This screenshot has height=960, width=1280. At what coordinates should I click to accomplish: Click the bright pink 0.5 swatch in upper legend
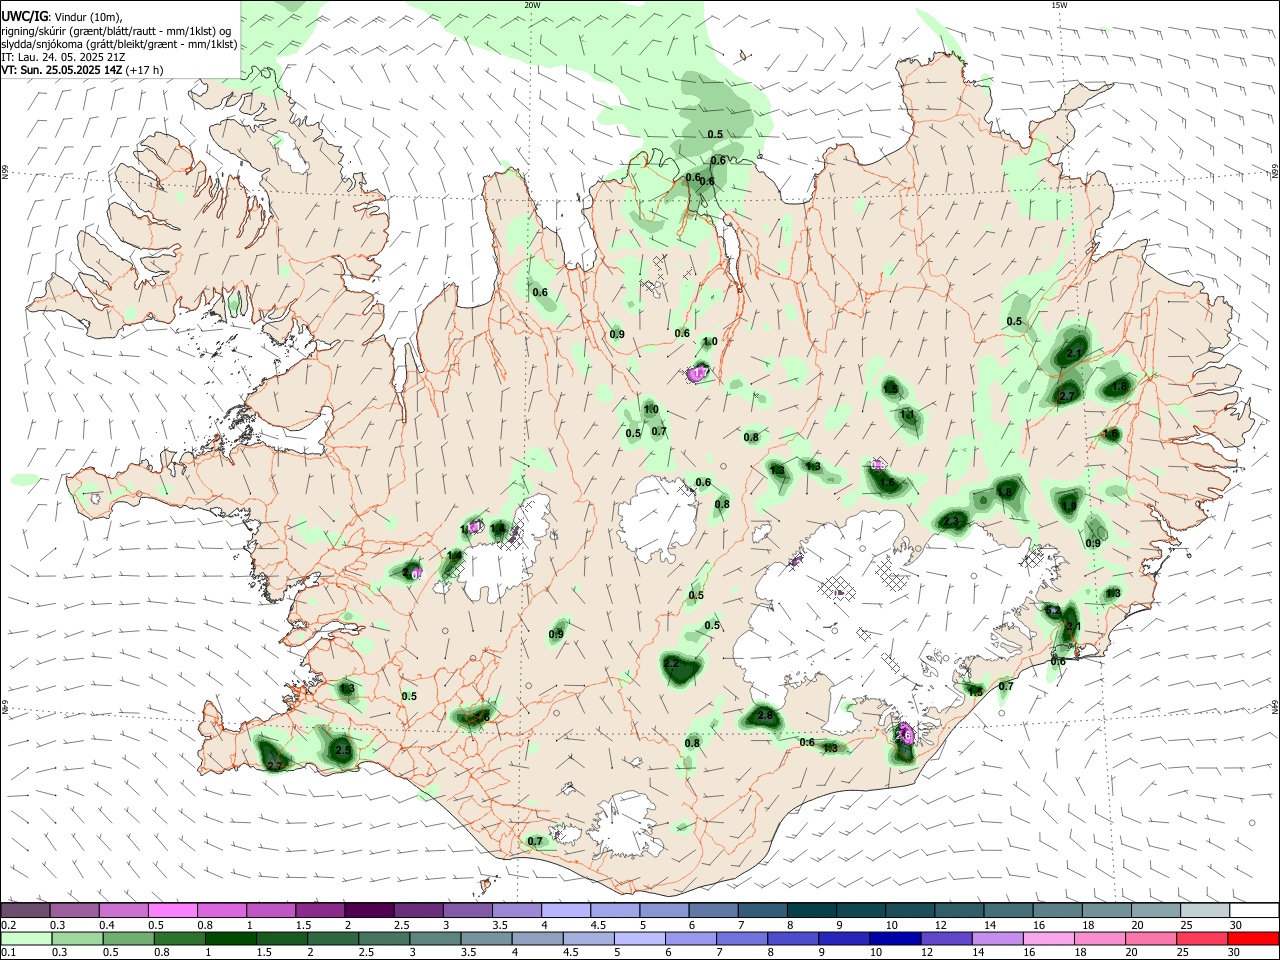(172, 911)
